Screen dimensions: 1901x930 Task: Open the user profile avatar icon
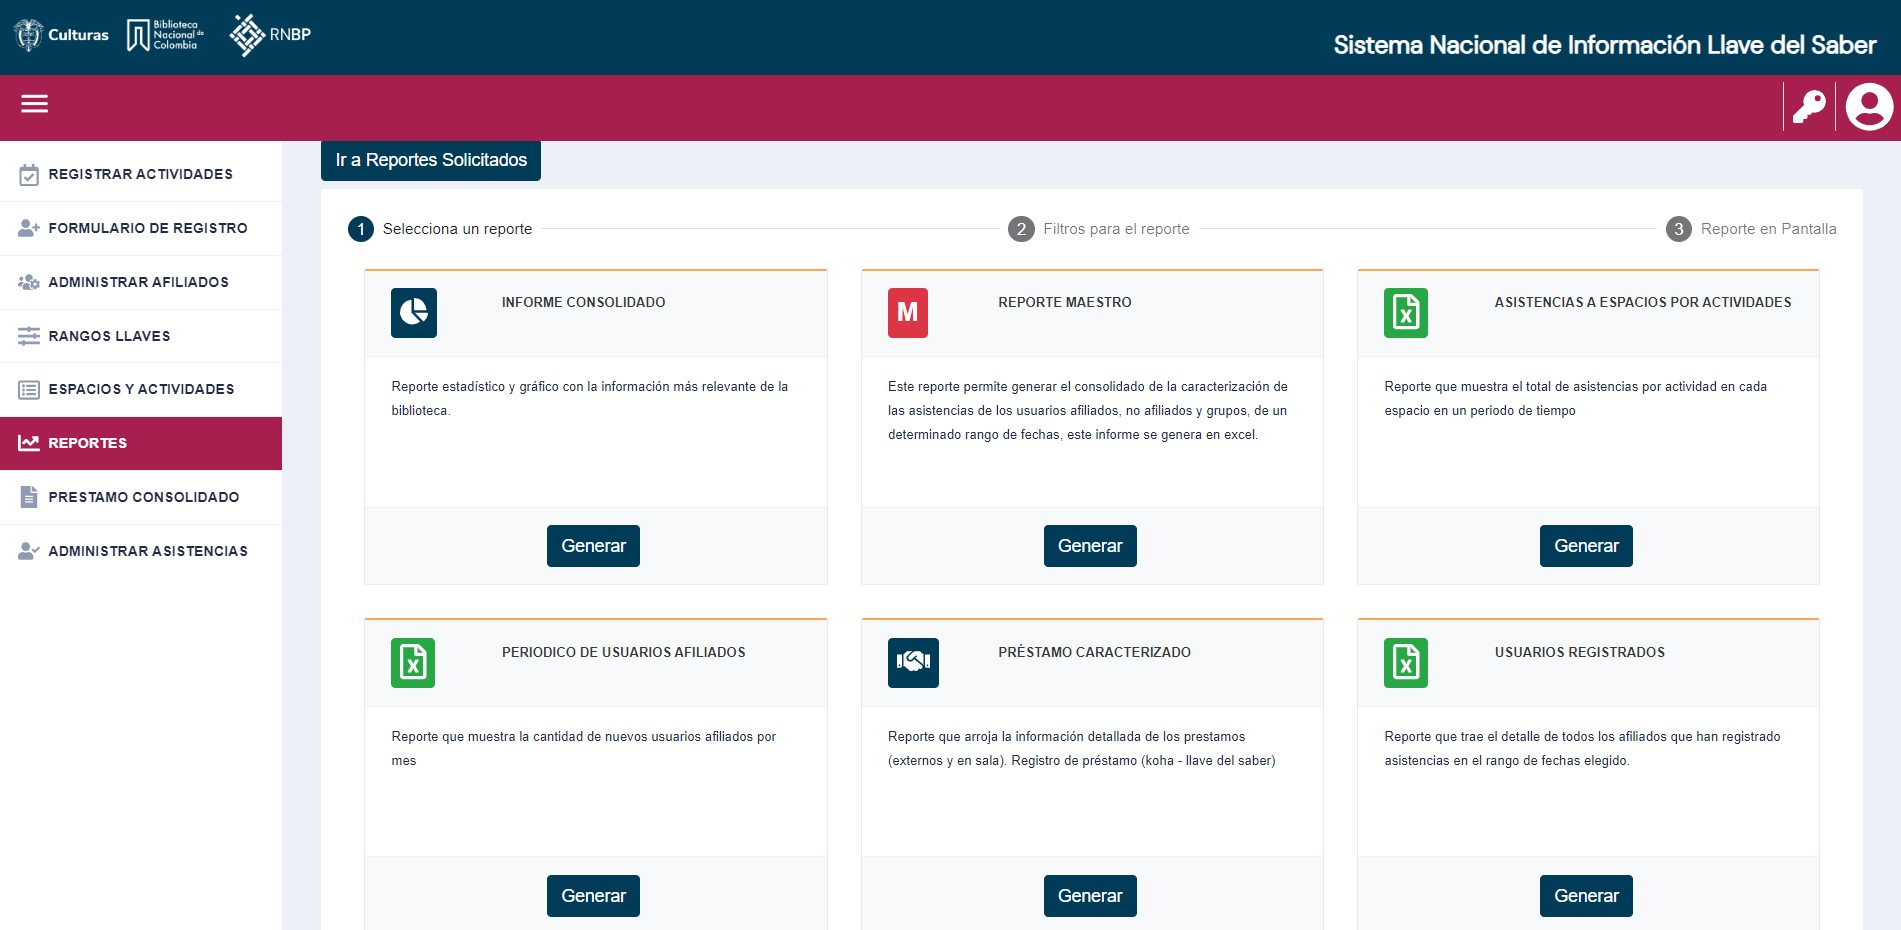[1869, 107]
